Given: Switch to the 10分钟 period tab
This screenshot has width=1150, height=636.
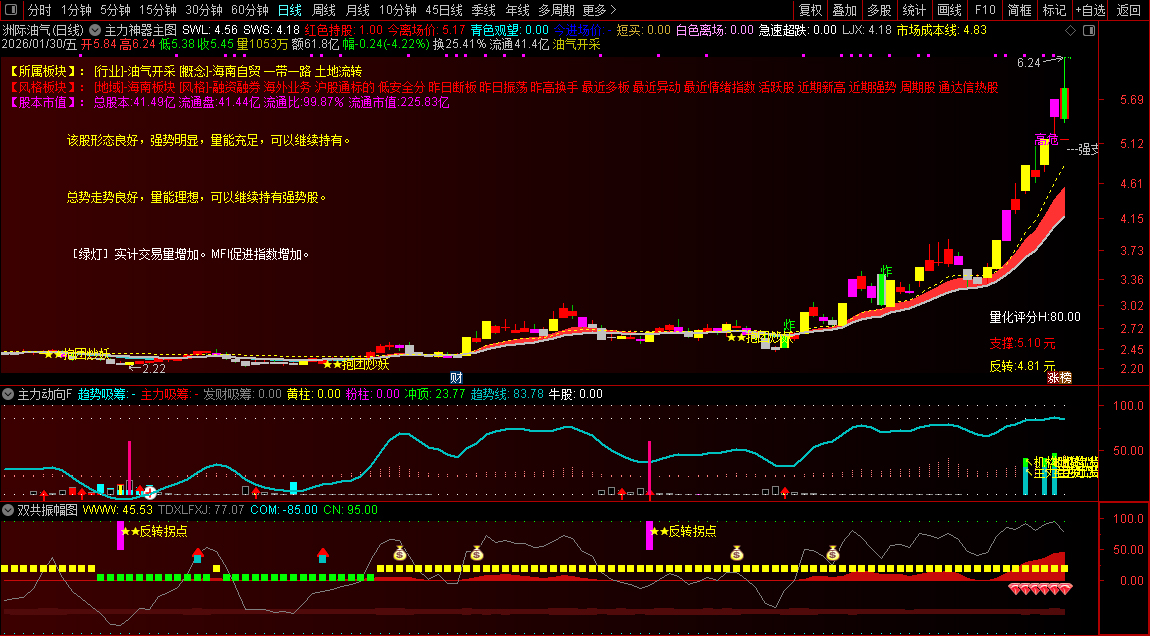Looking at the screenshot, I should [398, 10].
